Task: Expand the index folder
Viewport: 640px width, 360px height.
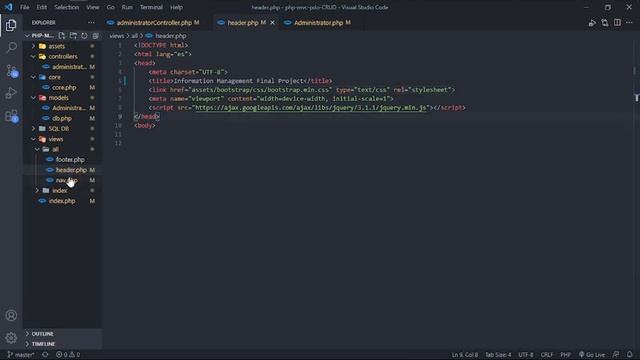Action: 37,190
